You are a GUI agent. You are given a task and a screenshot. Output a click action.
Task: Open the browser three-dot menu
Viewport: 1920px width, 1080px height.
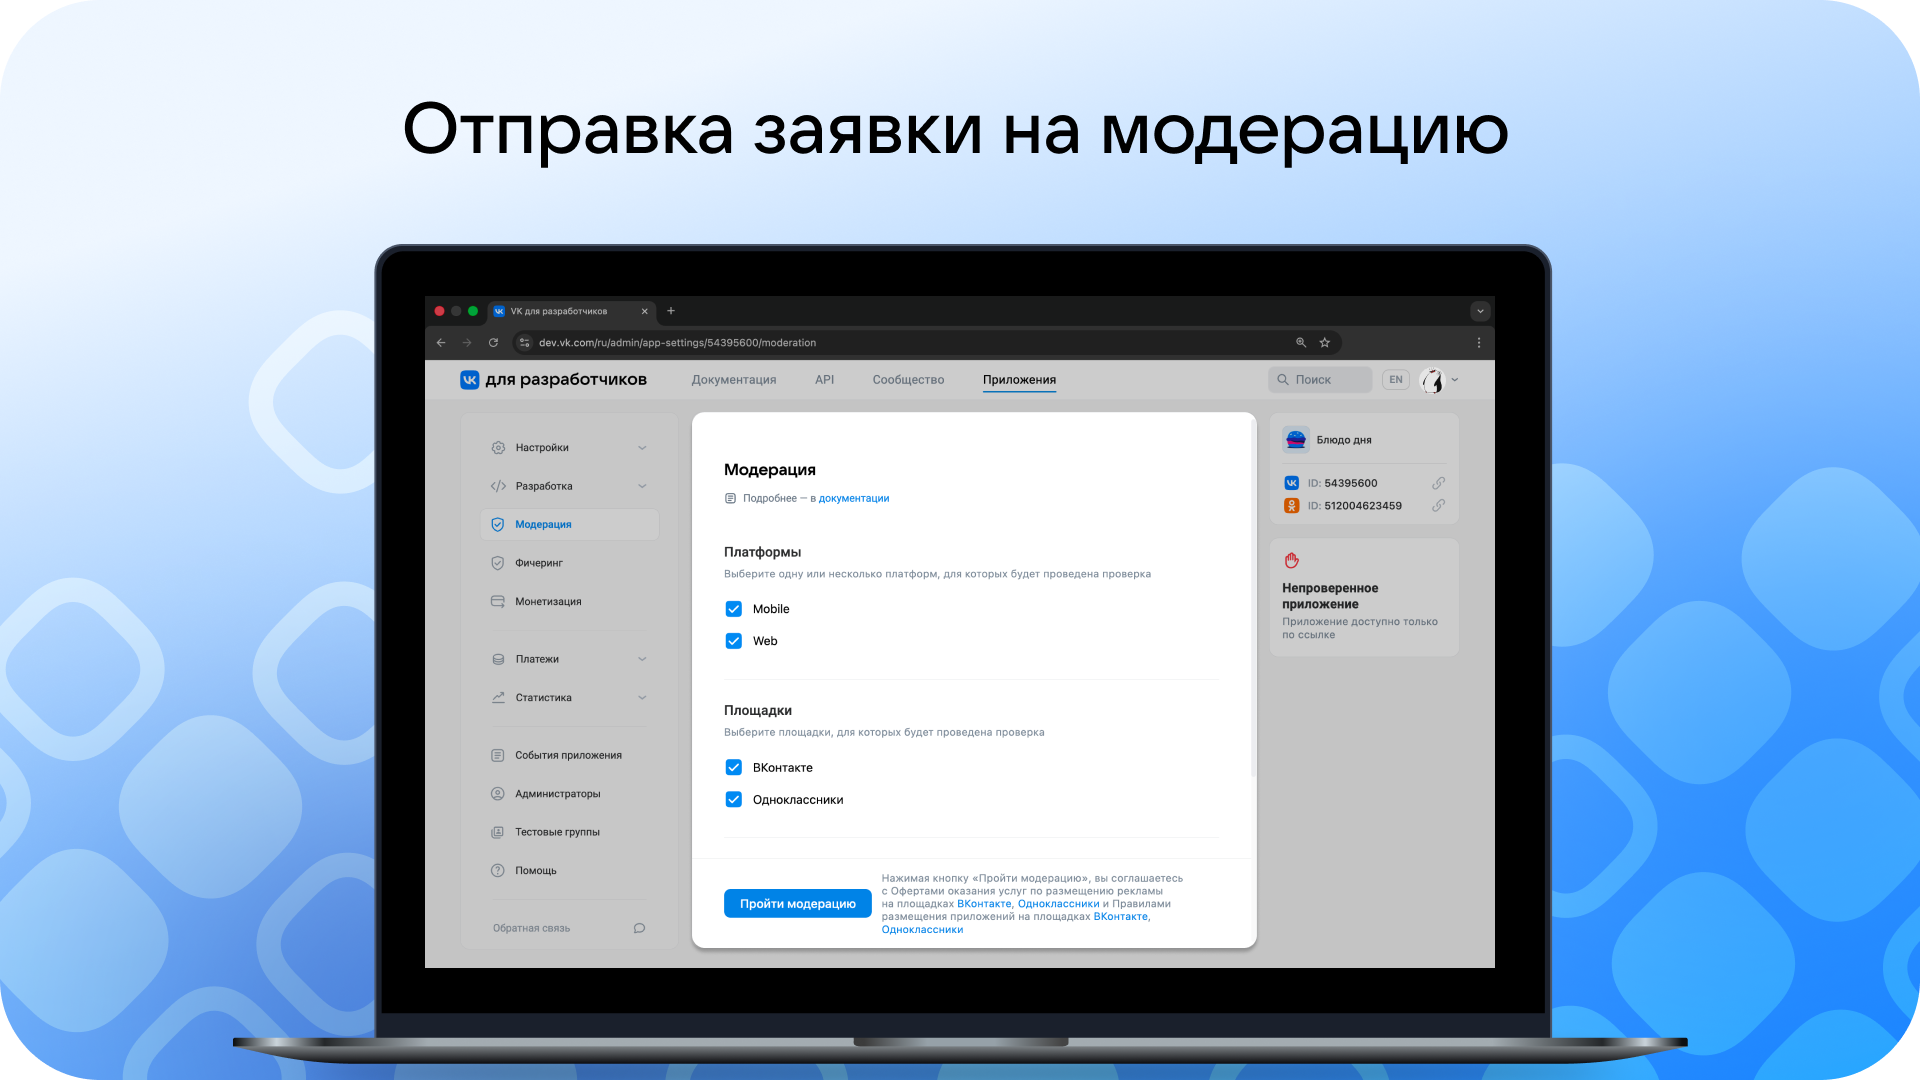(1479, 343)
